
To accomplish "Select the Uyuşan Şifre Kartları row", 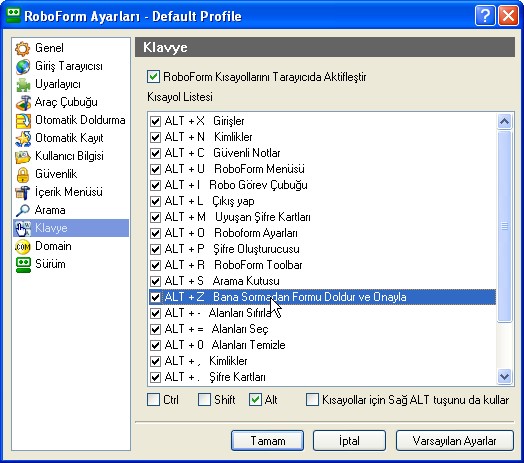I will 322,217.
